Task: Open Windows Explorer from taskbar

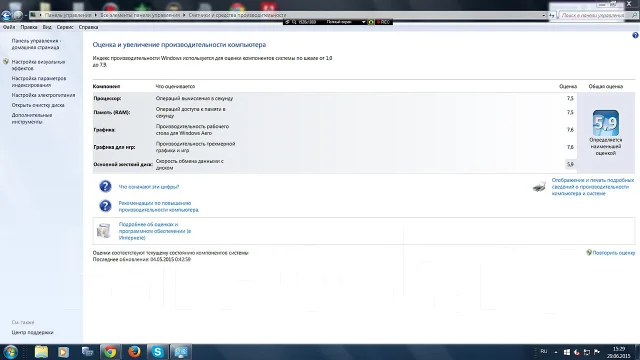Action: coord(41,352)
